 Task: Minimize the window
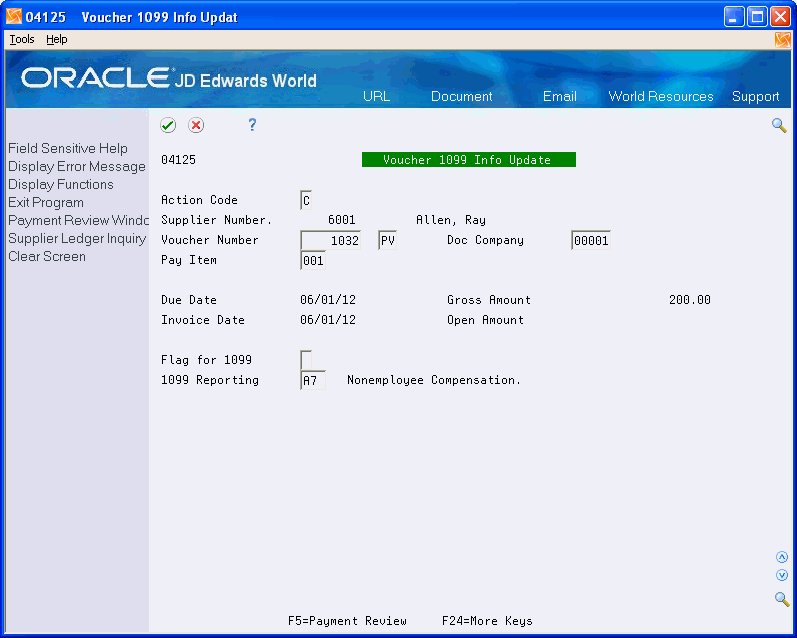[733, 17]
